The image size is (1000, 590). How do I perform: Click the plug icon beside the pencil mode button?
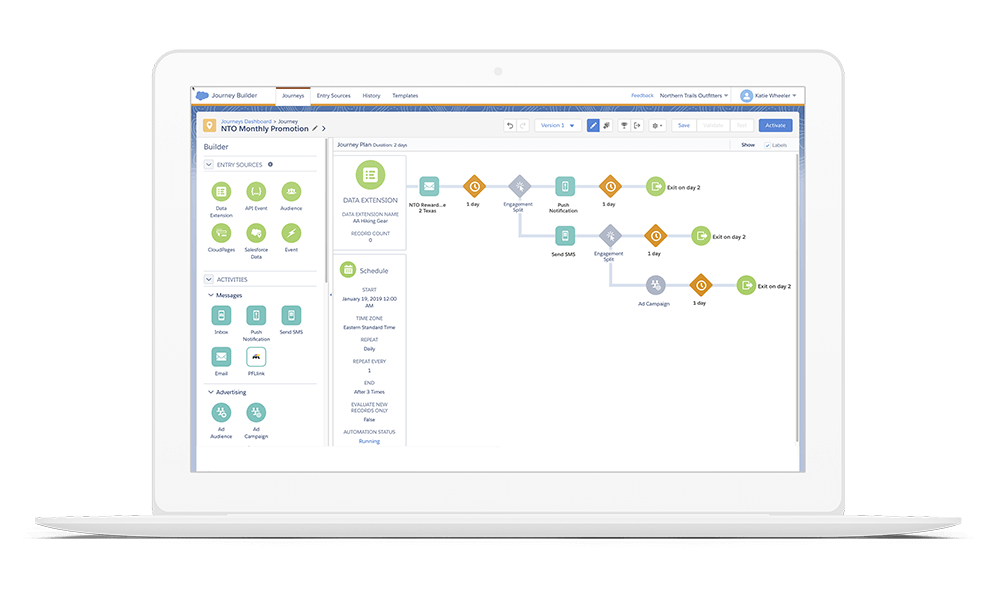(607, 126)
